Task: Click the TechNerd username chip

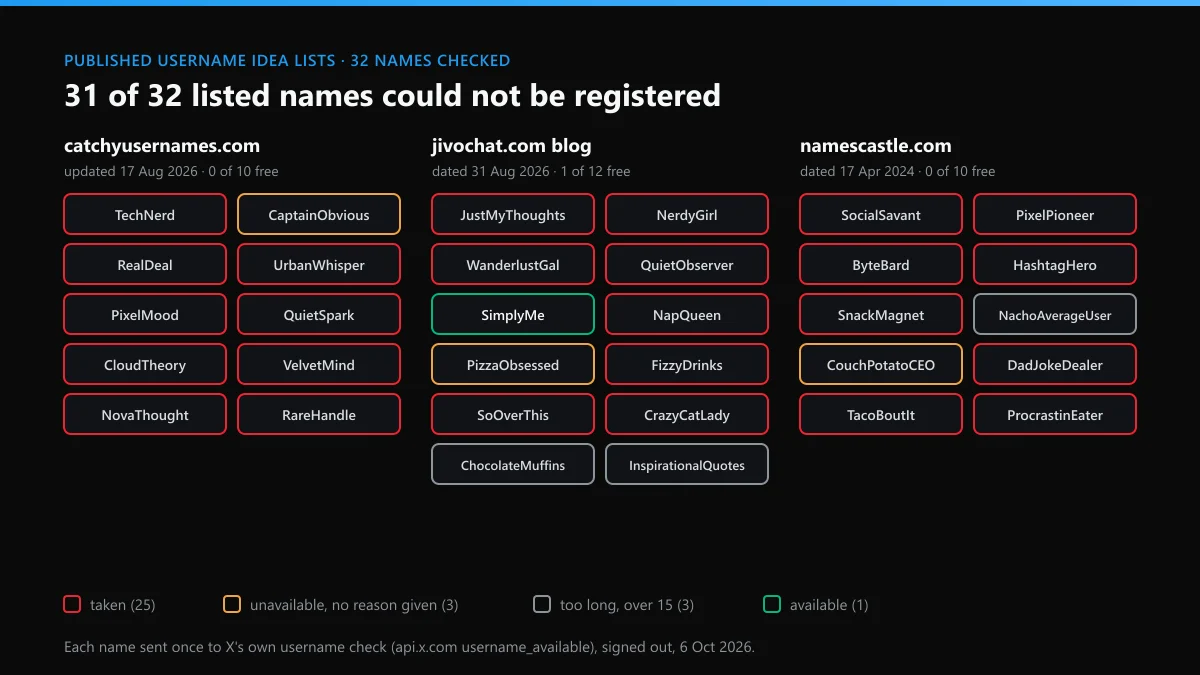Action: pyautogui.click(x=145, y=215)
